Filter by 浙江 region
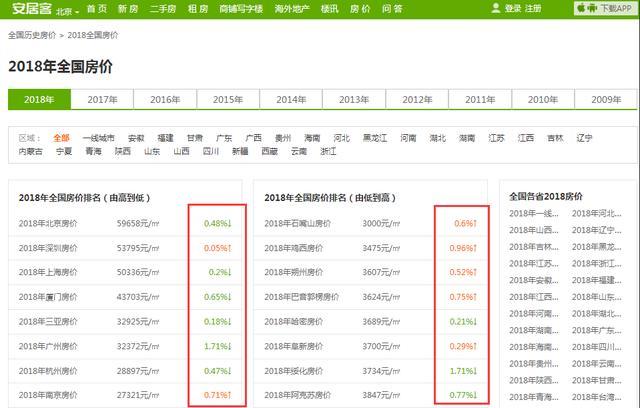Image resolution: width=640 pixels, height=408 pixels. coord(328,151)
